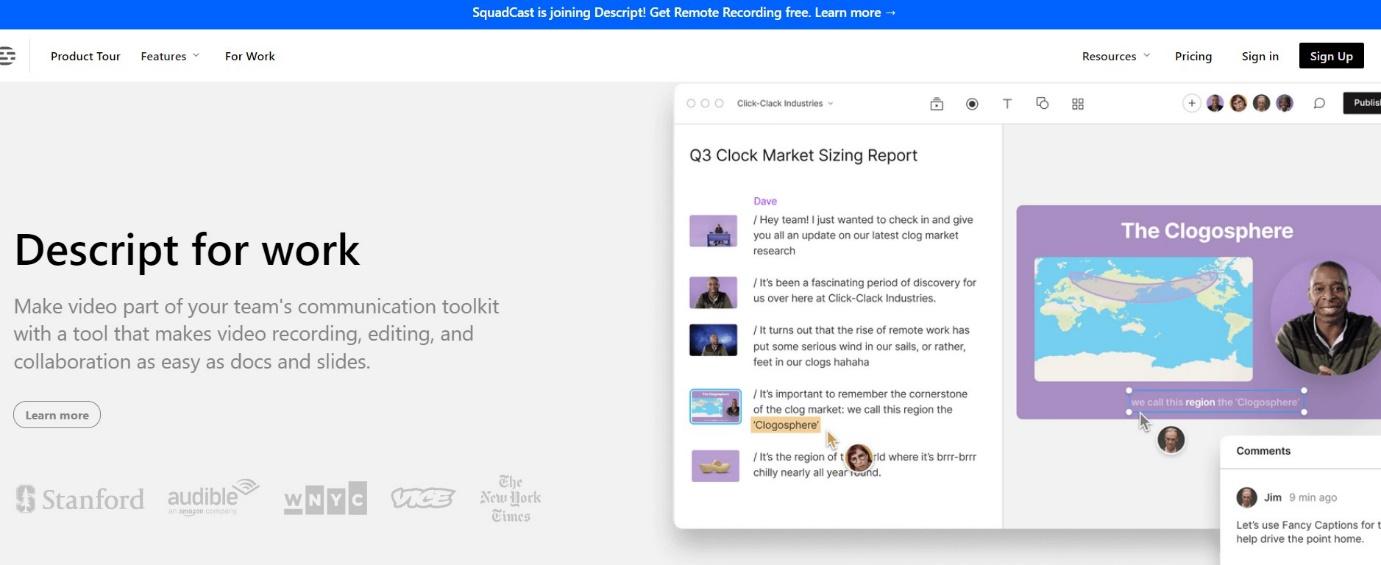Click the script line starting 'Hey team!'

tap(863, 235)
